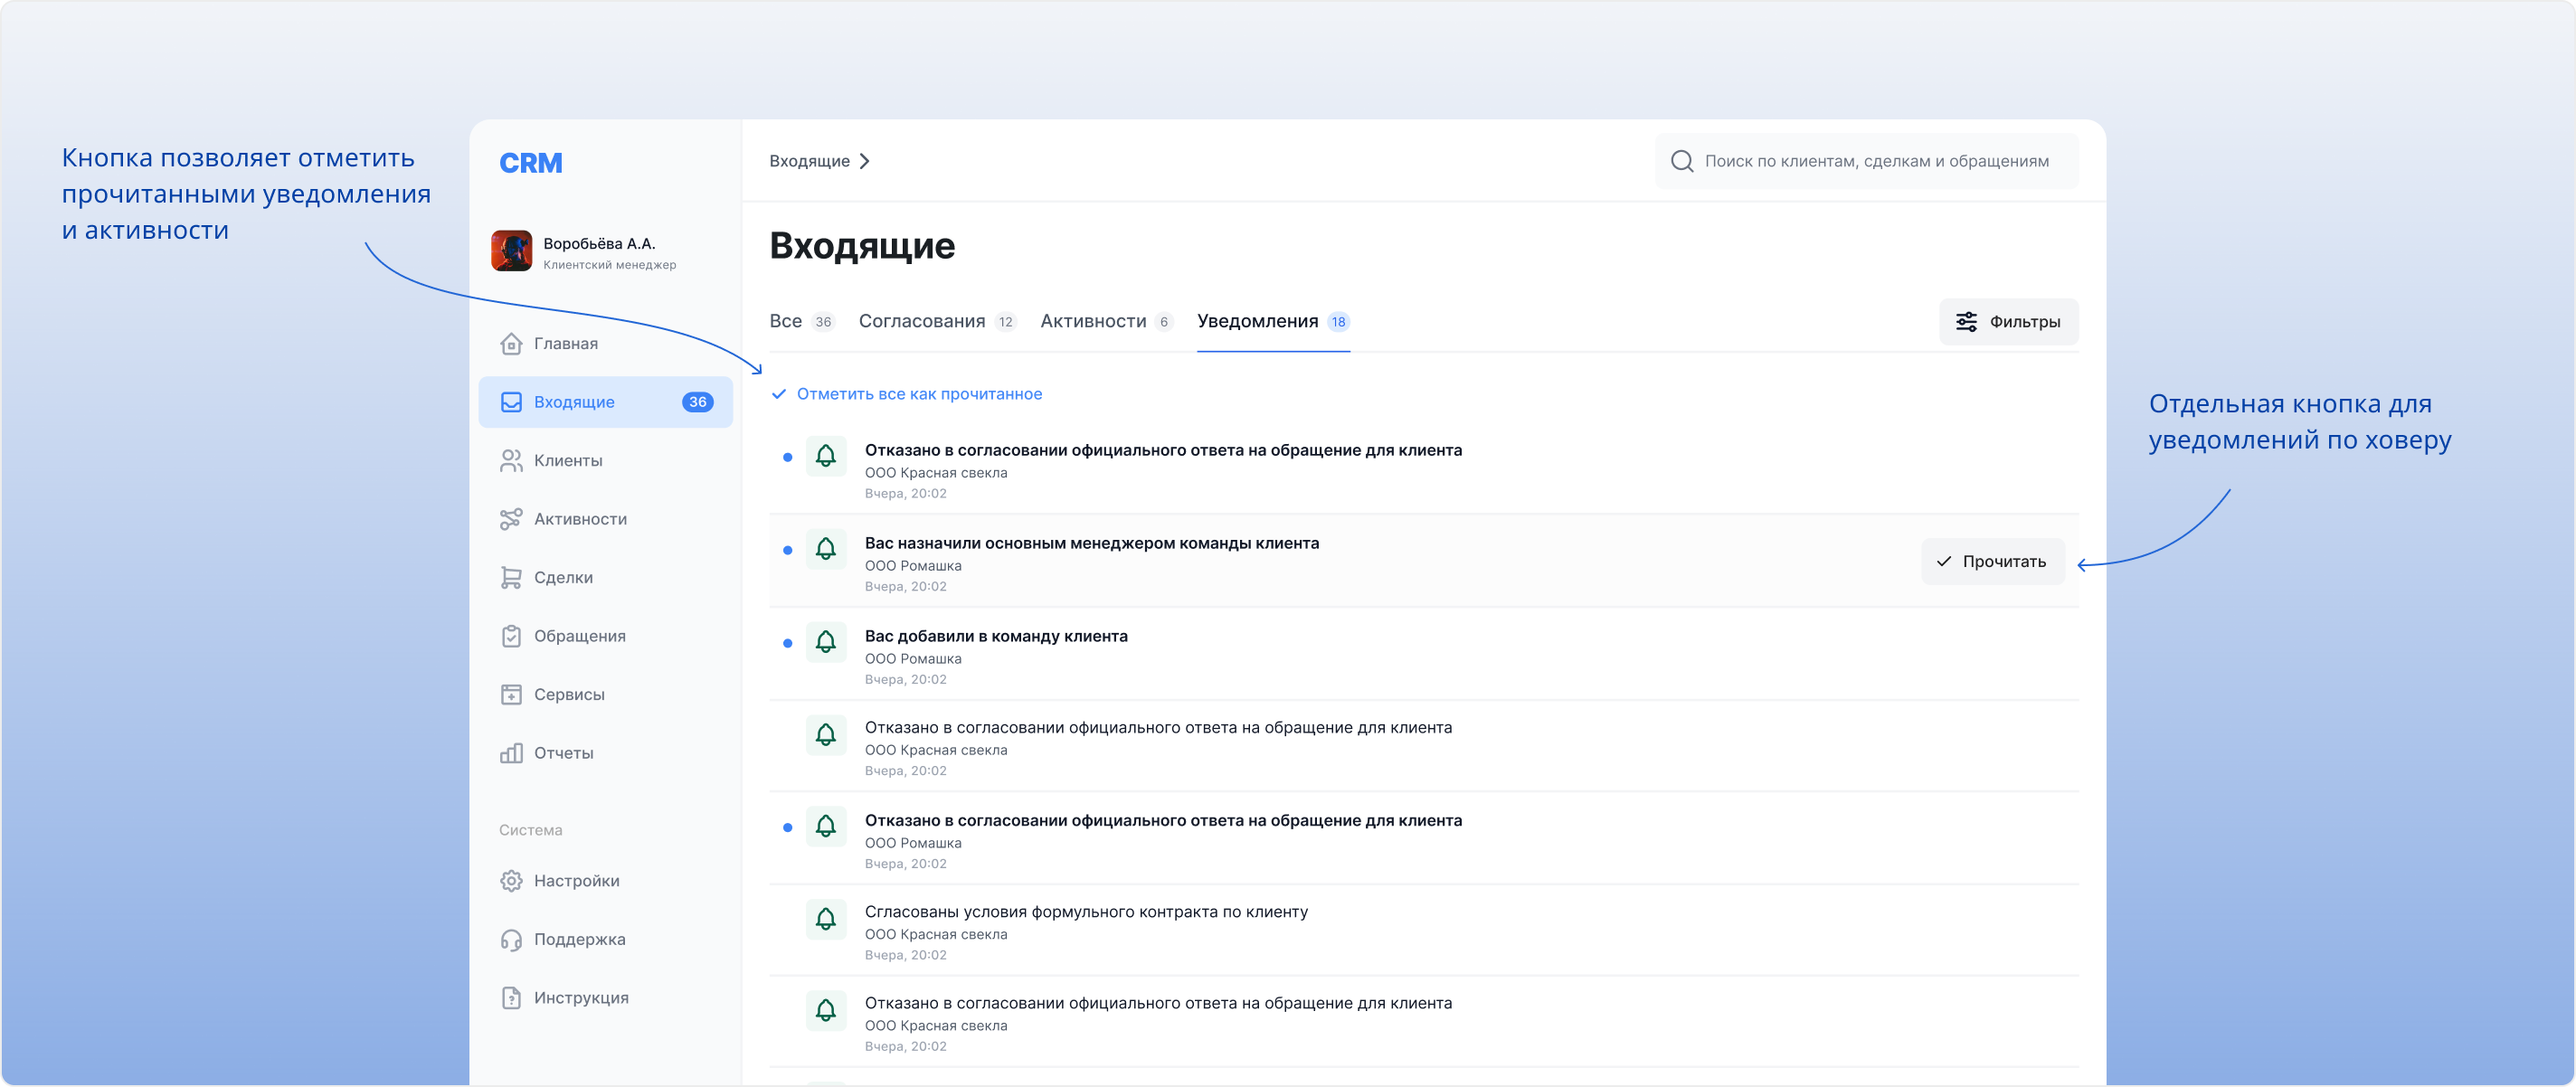Switch to the Все tab
Image resolution: width=2576 pixels, height=1087 pixels.
(x=801, y=321)
